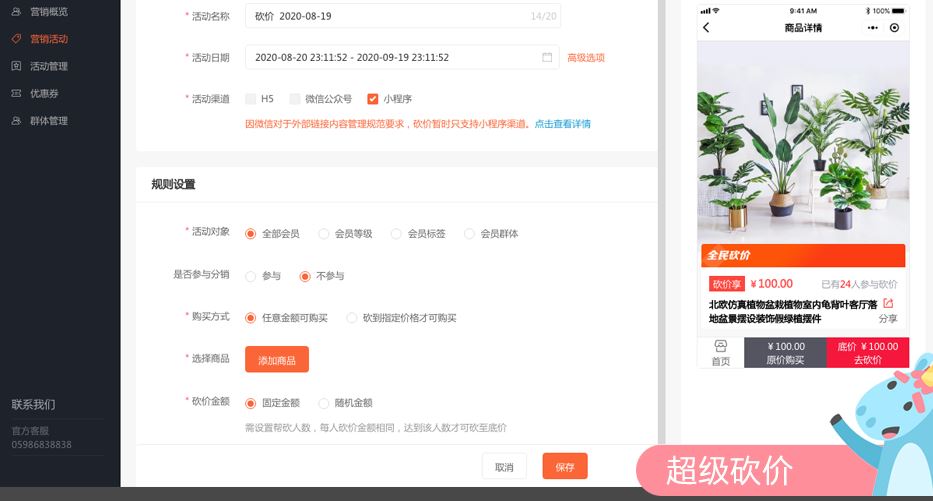Expand 高级选项 next to date range
The image size is (933, 501).
(586, 58)
